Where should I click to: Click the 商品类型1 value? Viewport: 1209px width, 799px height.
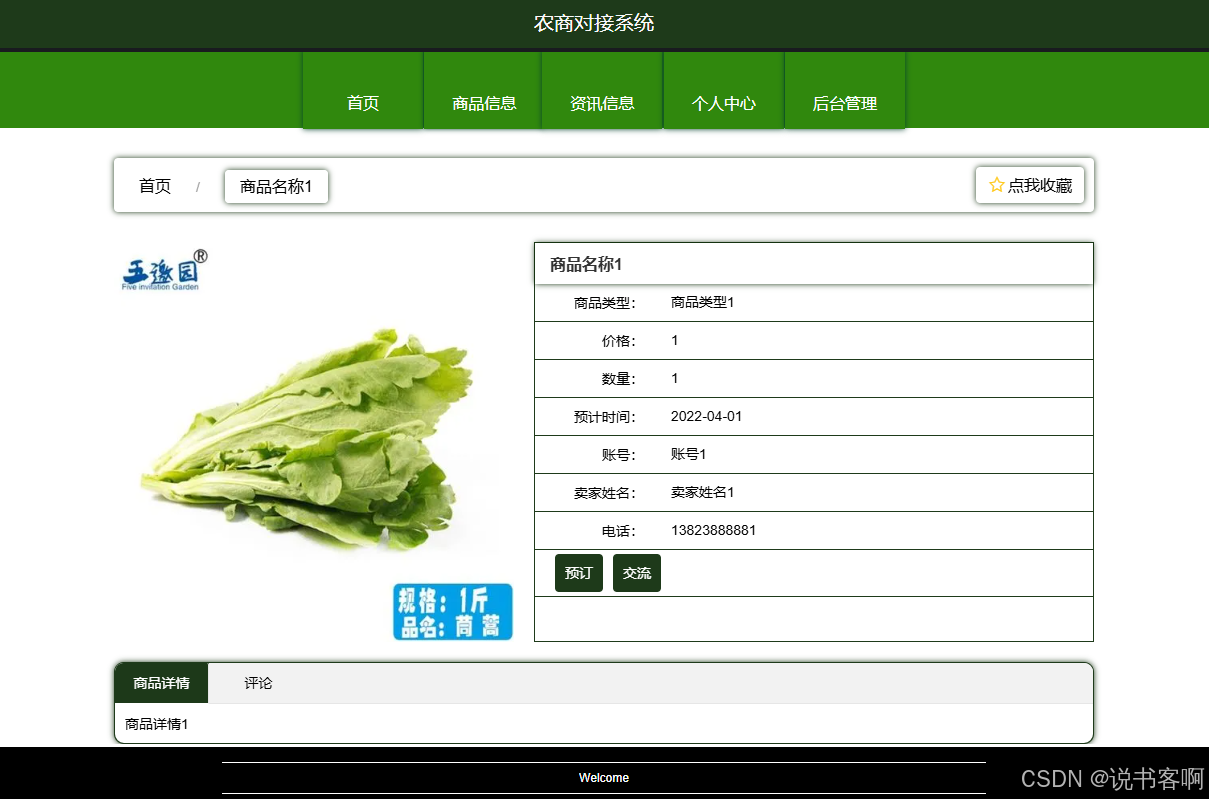point(702,302)
